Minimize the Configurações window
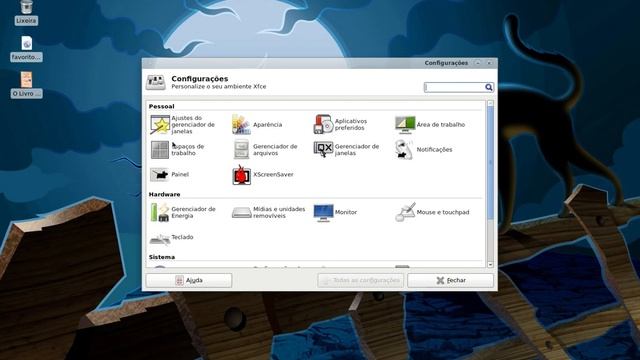 [478, 63]
